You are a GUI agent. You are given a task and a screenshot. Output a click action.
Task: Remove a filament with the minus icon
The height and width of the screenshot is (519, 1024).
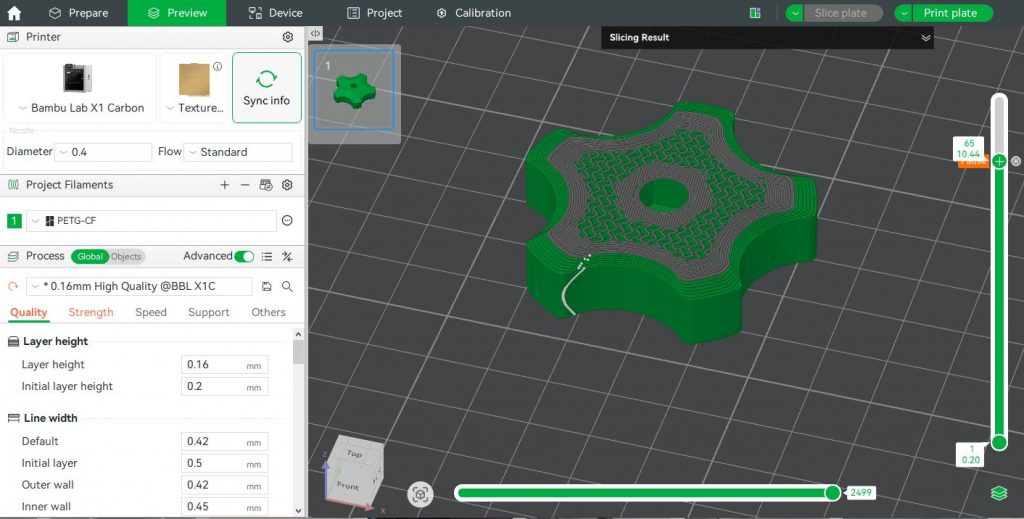tap(245, 185)
